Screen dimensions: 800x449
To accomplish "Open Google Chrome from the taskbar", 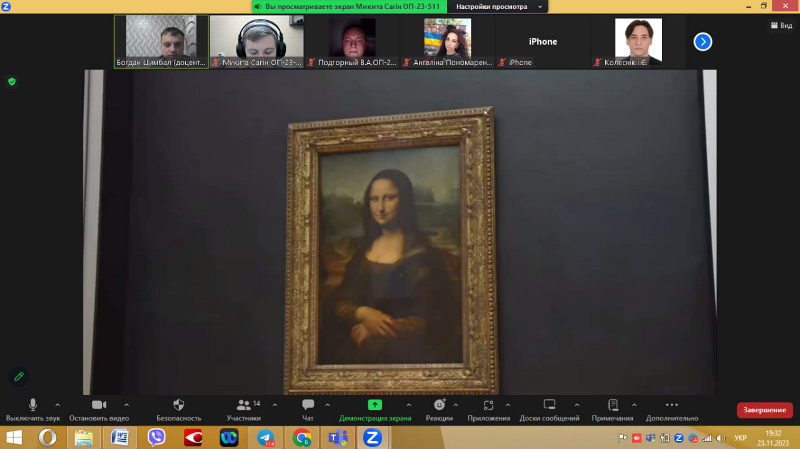I will point(302,438).
